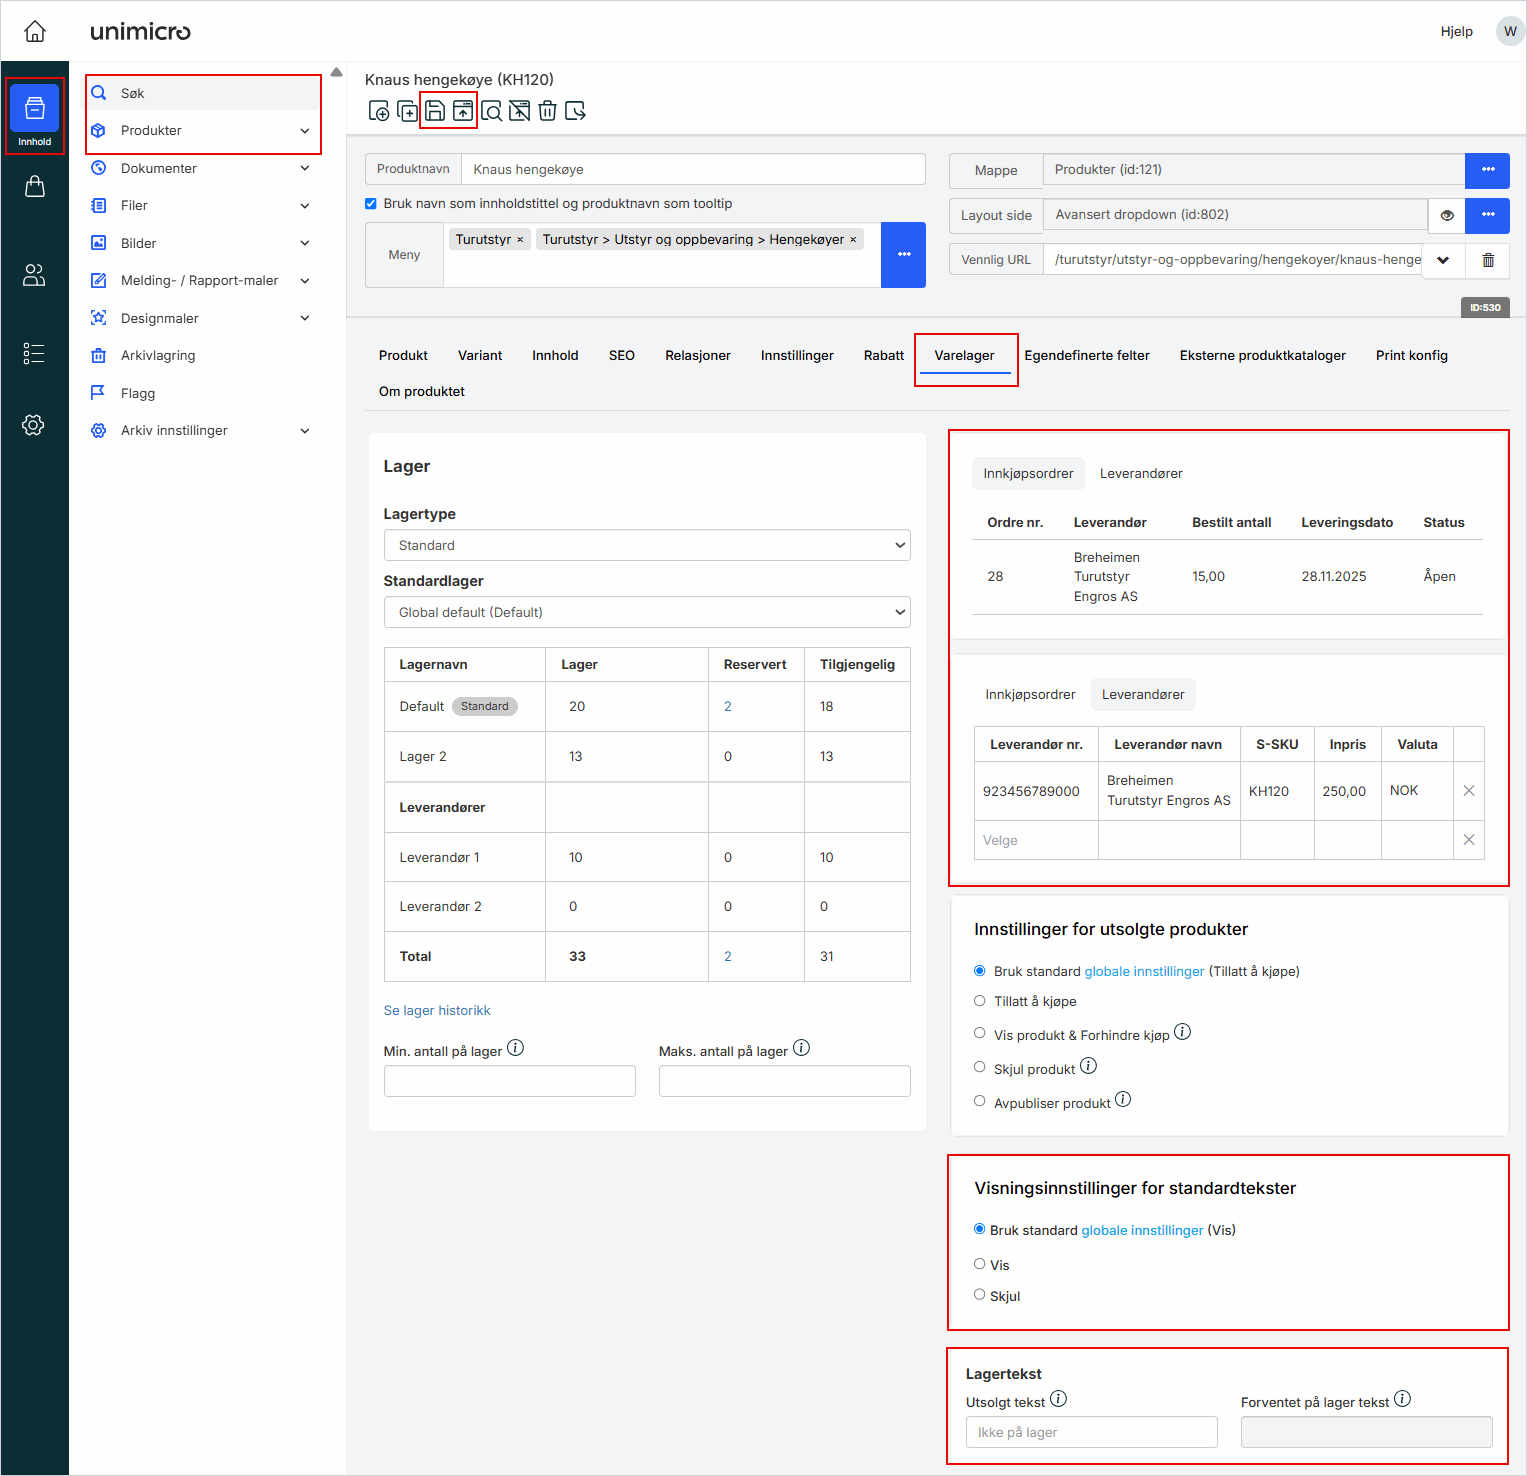
Task: Select 'Tillatt å kjøpe' radio button
Action: (x=980, y=1001)
